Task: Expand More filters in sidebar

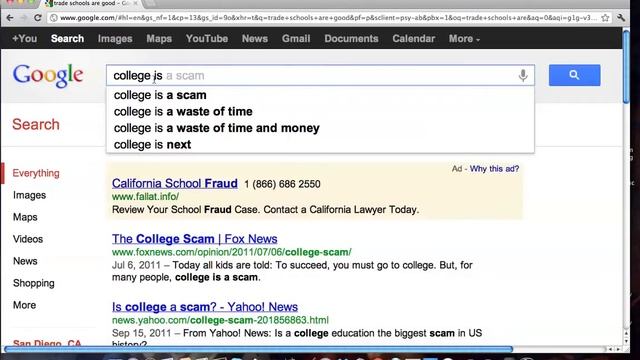Action: 24,305
